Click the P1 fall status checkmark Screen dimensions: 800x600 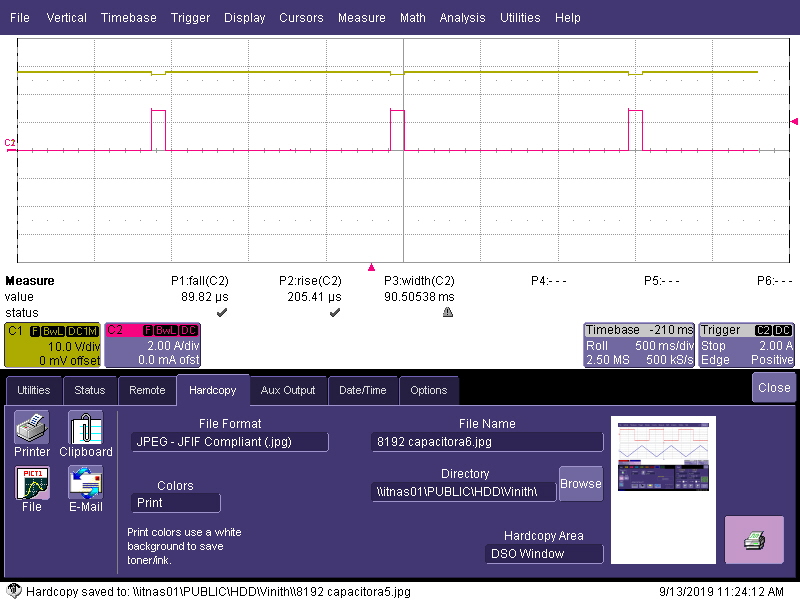pos(222,312)
